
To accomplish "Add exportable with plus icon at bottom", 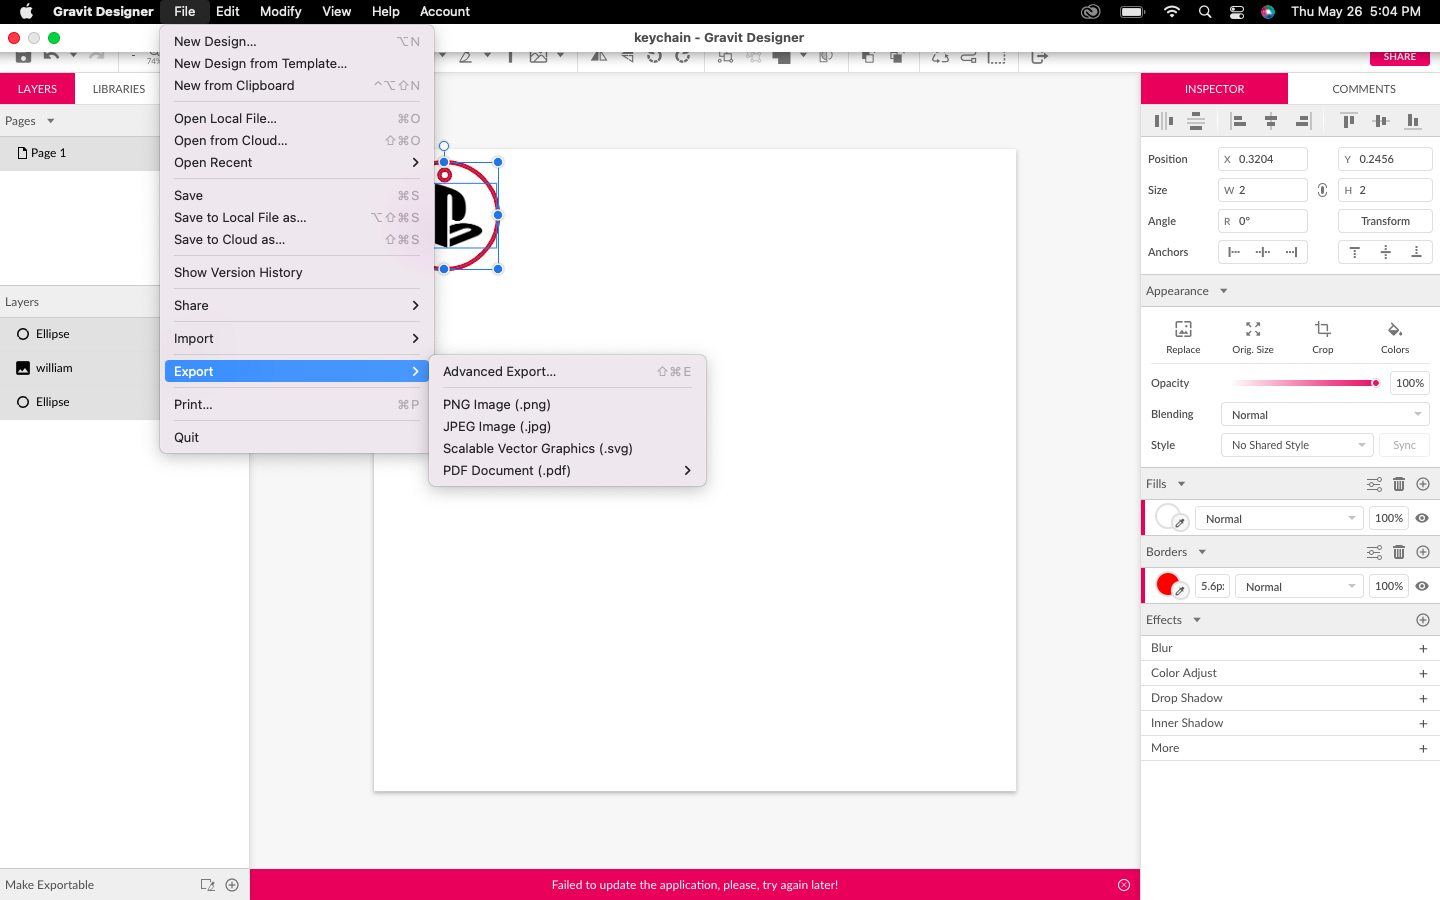I will pos(232,885).
